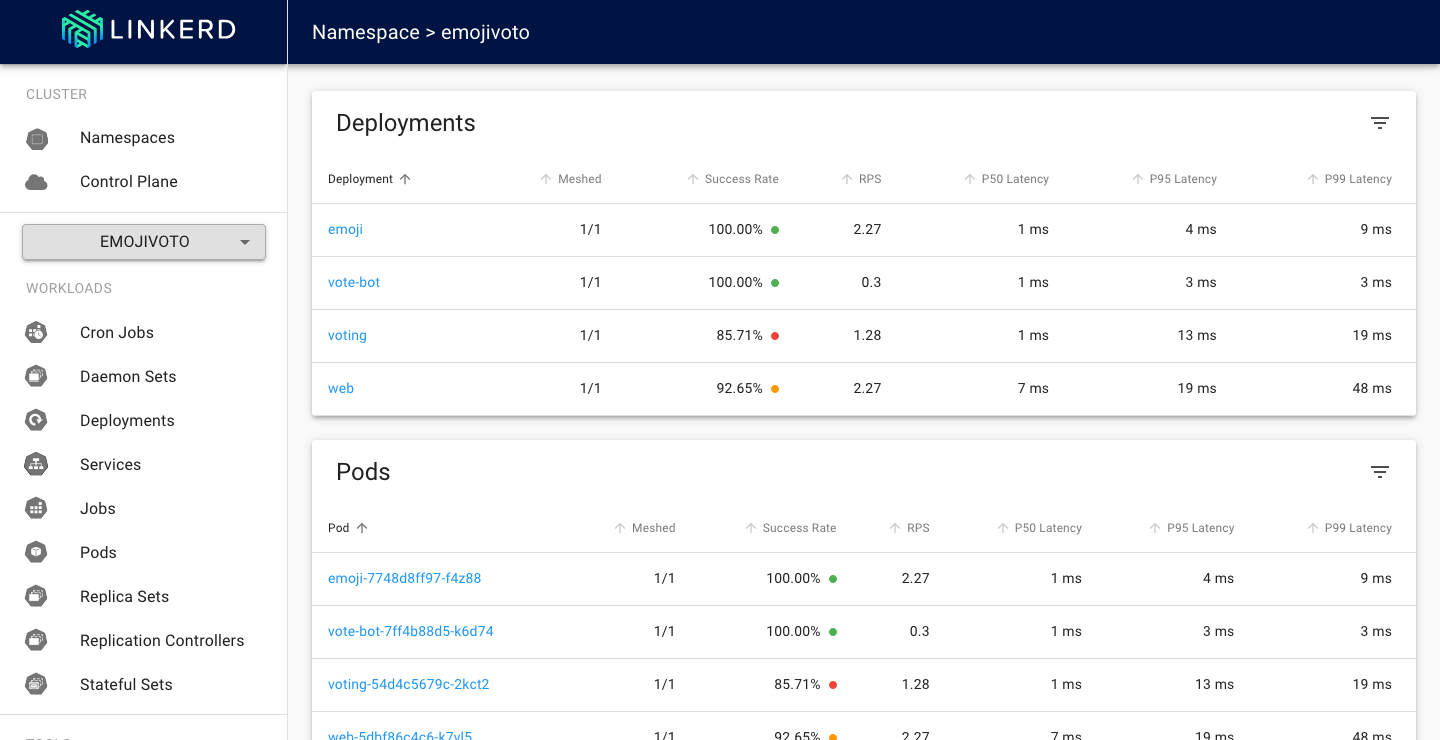
Task: Select the Stateful Sets icon
Action: coord(36,684)
